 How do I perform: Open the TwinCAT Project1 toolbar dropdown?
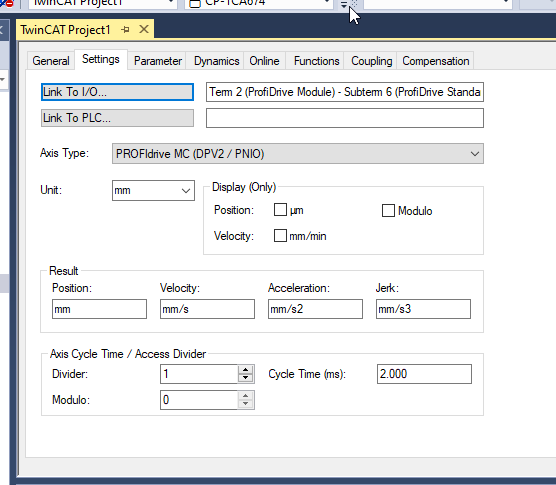[171, 3]
